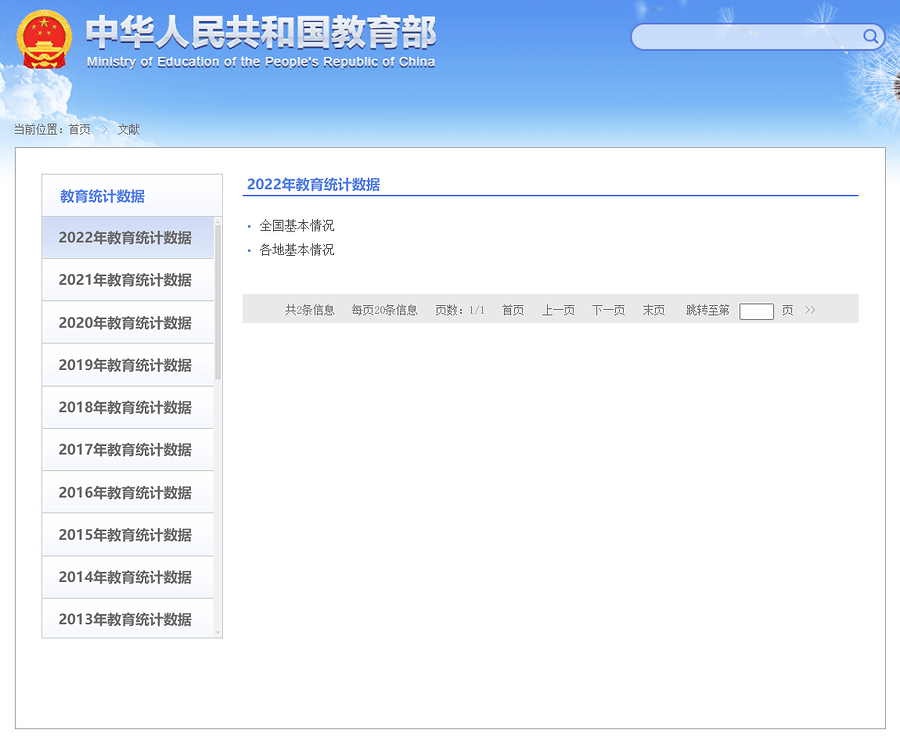
Task: Open the 全国基本情况 link
Action: tap(296, 226)
